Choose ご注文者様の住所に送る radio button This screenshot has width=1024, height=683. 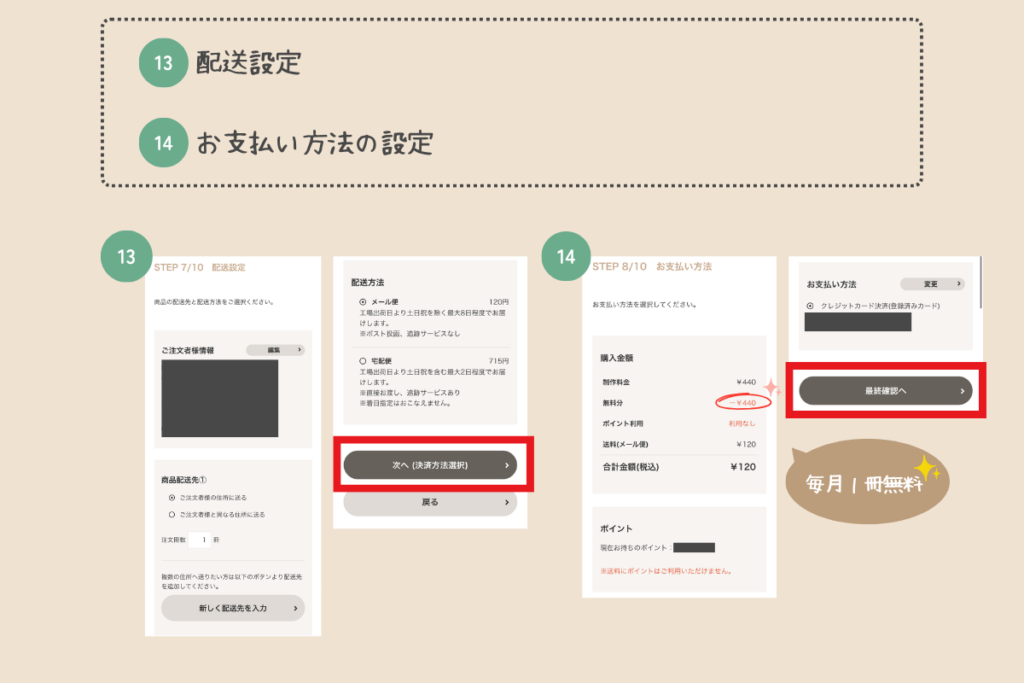(172, 497)
